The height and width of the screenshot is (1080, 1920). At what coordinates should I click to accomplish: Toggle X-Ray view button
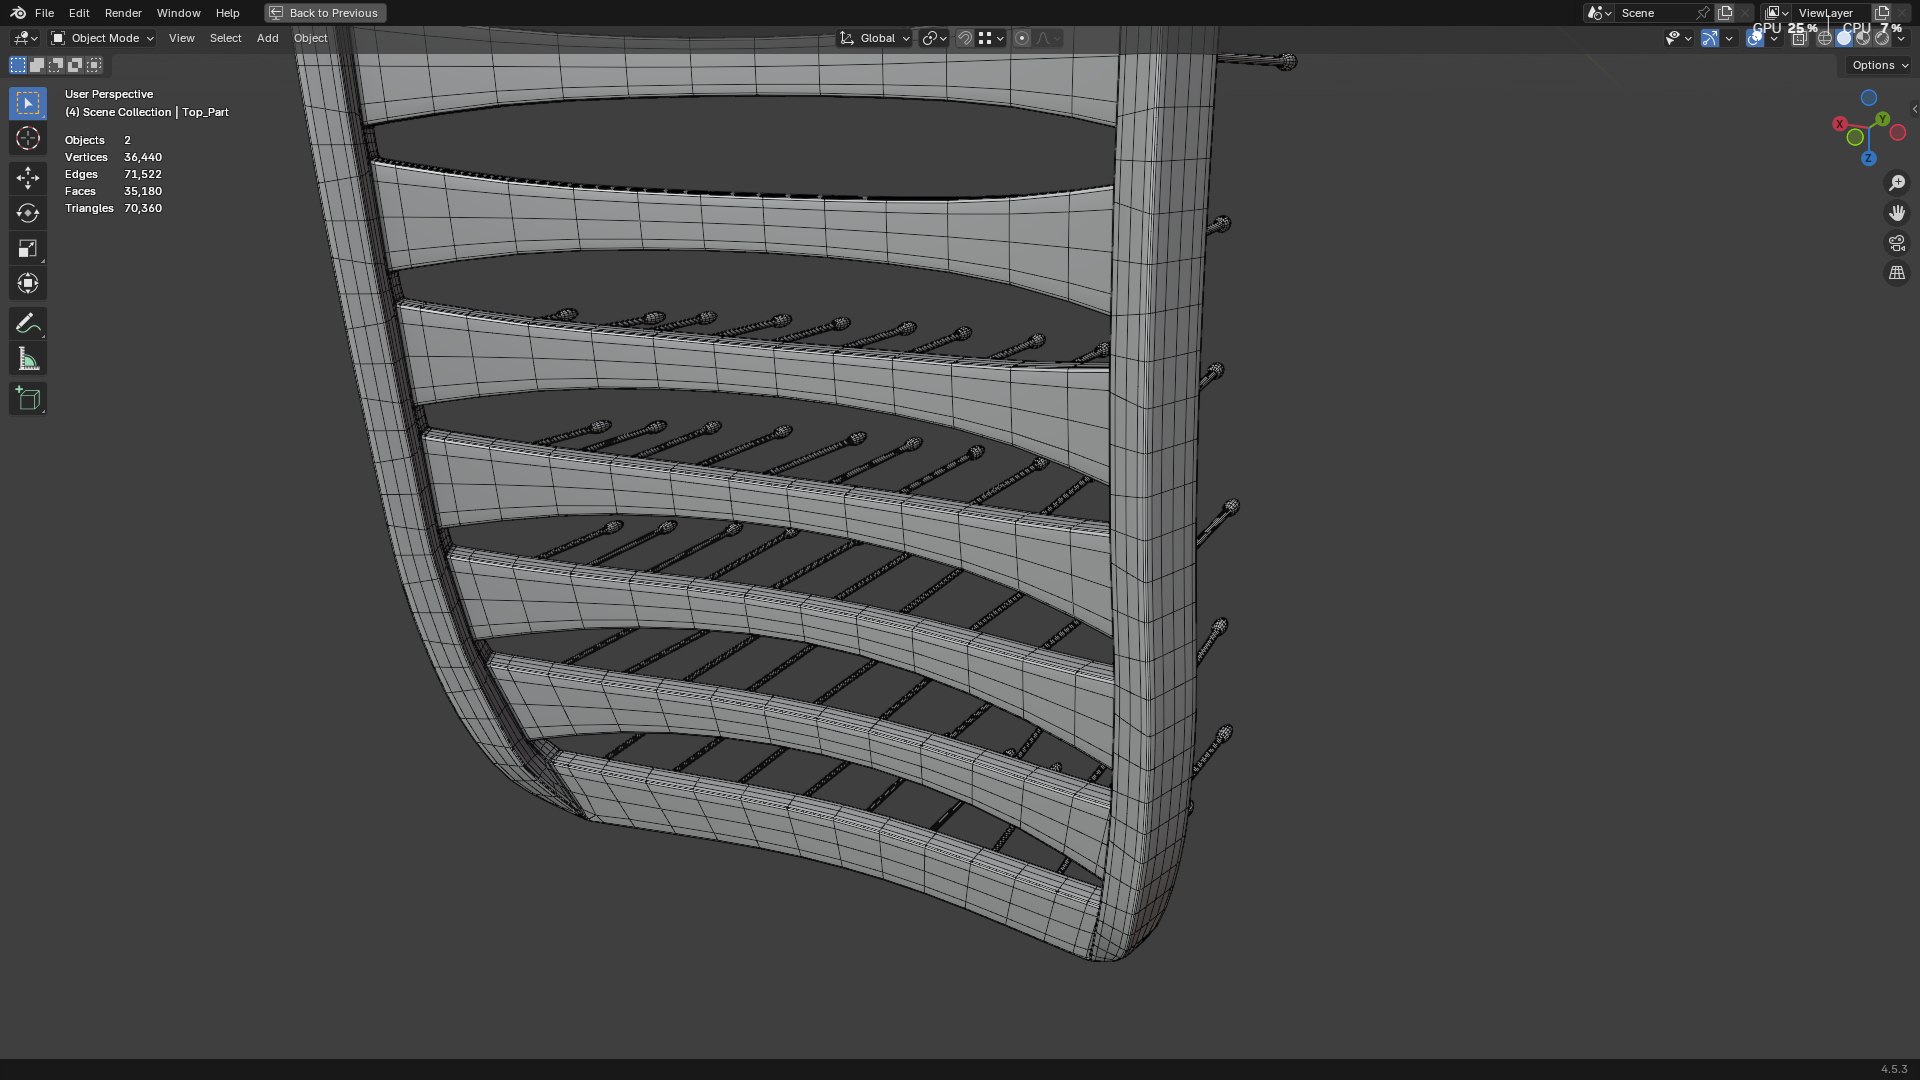point(1799,38)
